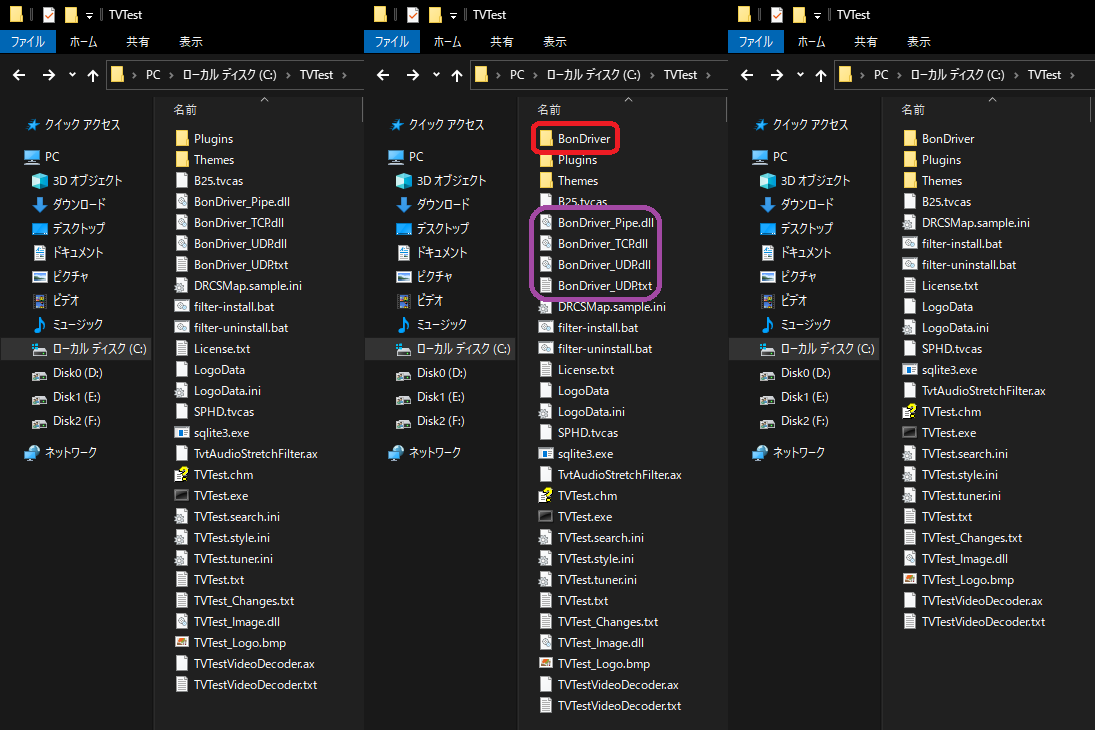Click the Up arrow in middle window
This screenshot has height=730, width=1095.
pyautogui.click(x=457, y=75)
